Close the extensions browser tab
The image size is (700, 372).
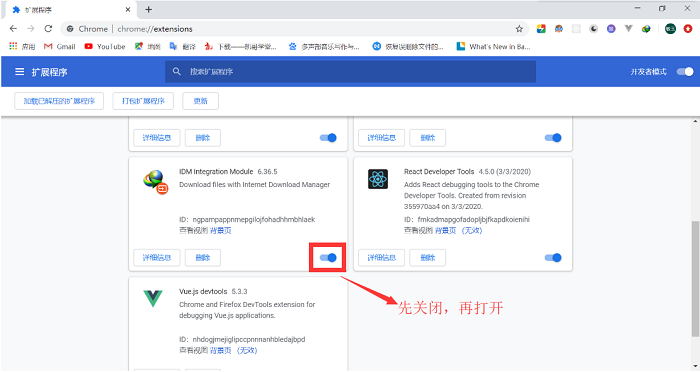[x=128, y=9]
